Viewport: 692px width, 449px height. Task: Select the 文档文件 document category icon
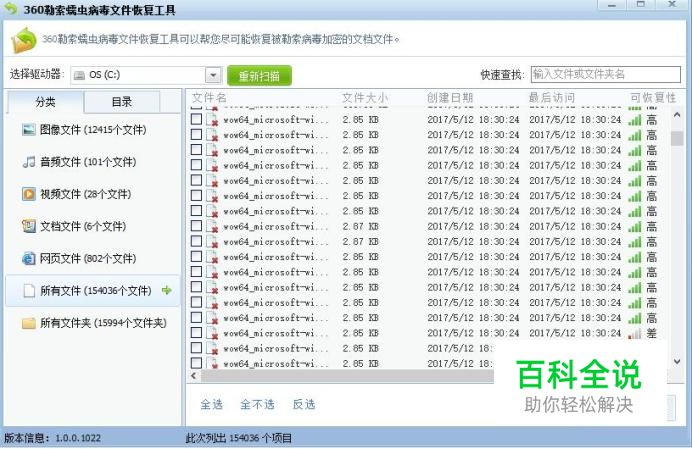click(x=29, y=226)
